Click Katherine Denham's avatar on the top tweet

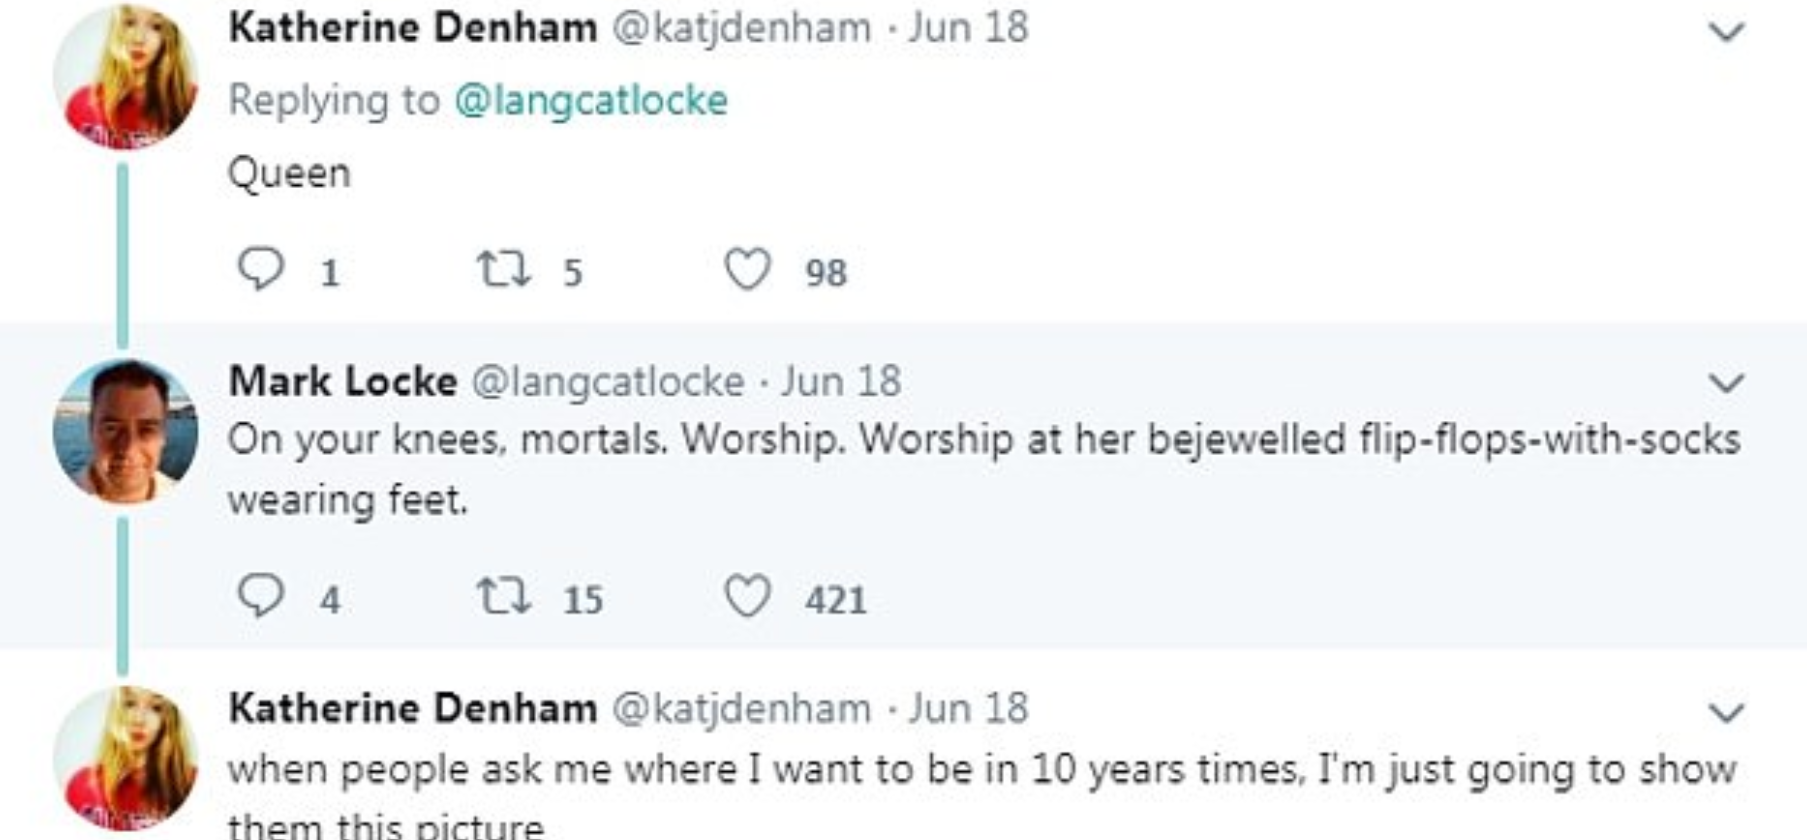[x=125, y=76]
